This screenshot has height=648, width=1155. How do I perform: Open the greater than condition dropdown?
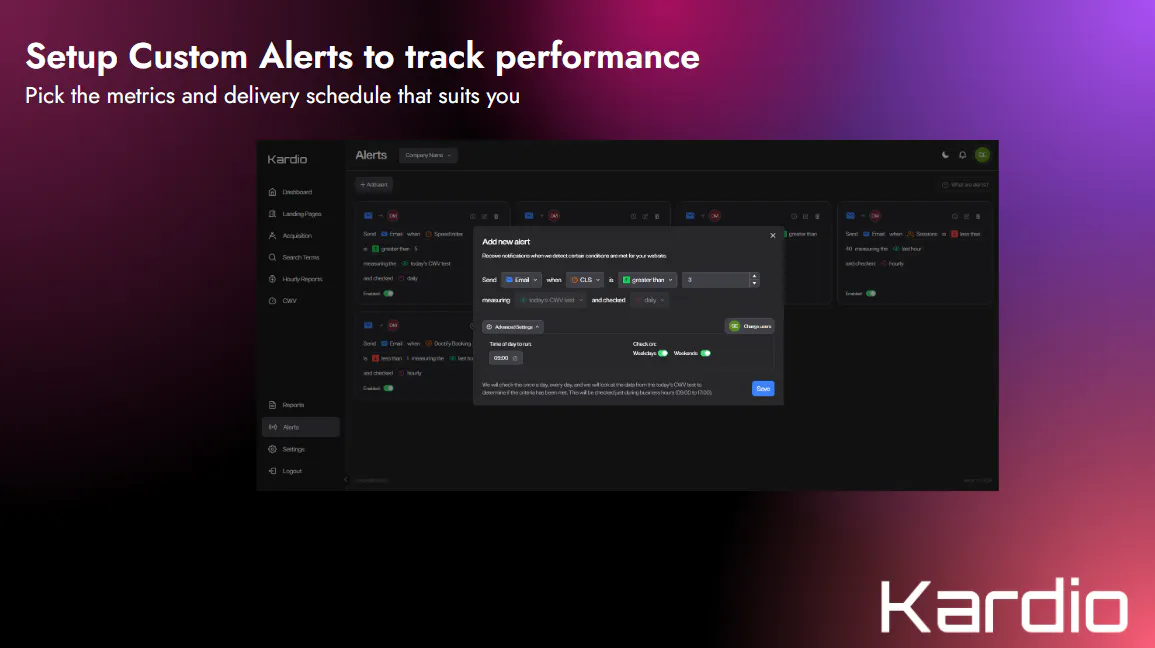point(647,280)
